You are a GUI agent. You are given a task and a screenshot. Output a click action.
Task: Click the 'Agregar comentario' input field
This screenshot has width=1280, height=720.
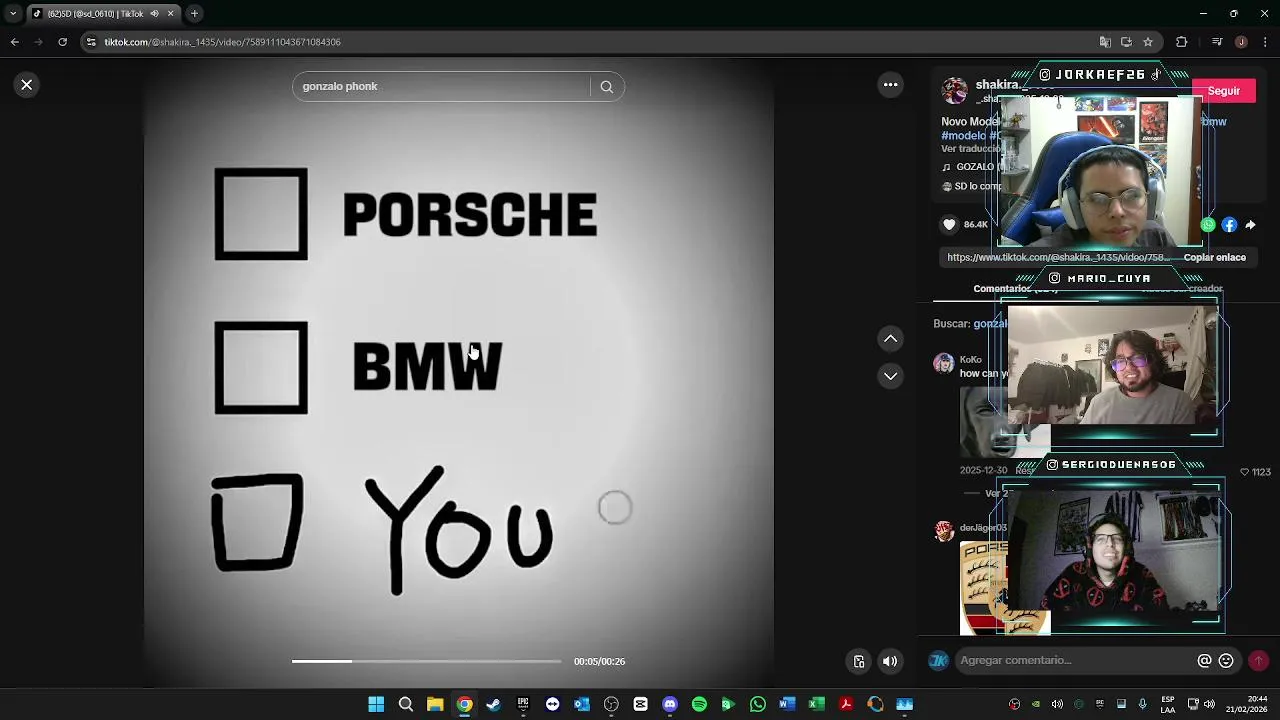pyautogui.click(x=1075, y=660)
